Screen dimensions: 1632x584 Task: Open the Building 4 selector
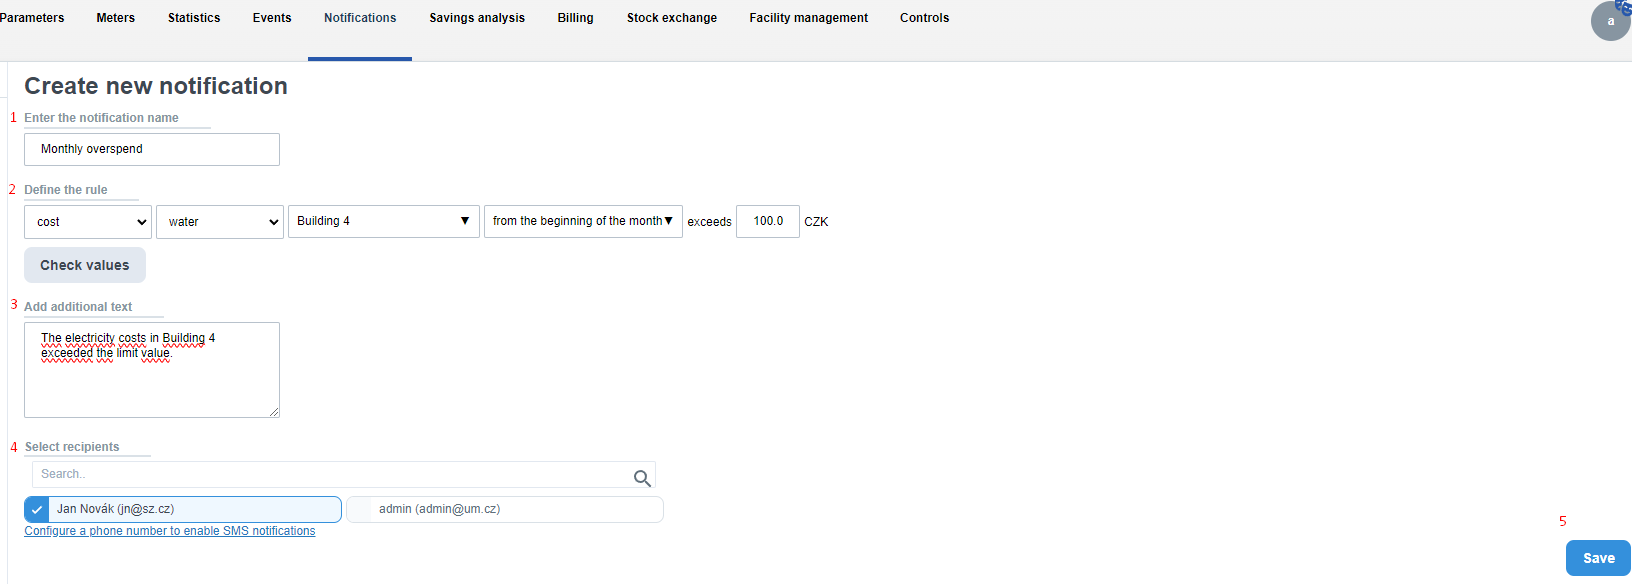pos(383,221)
